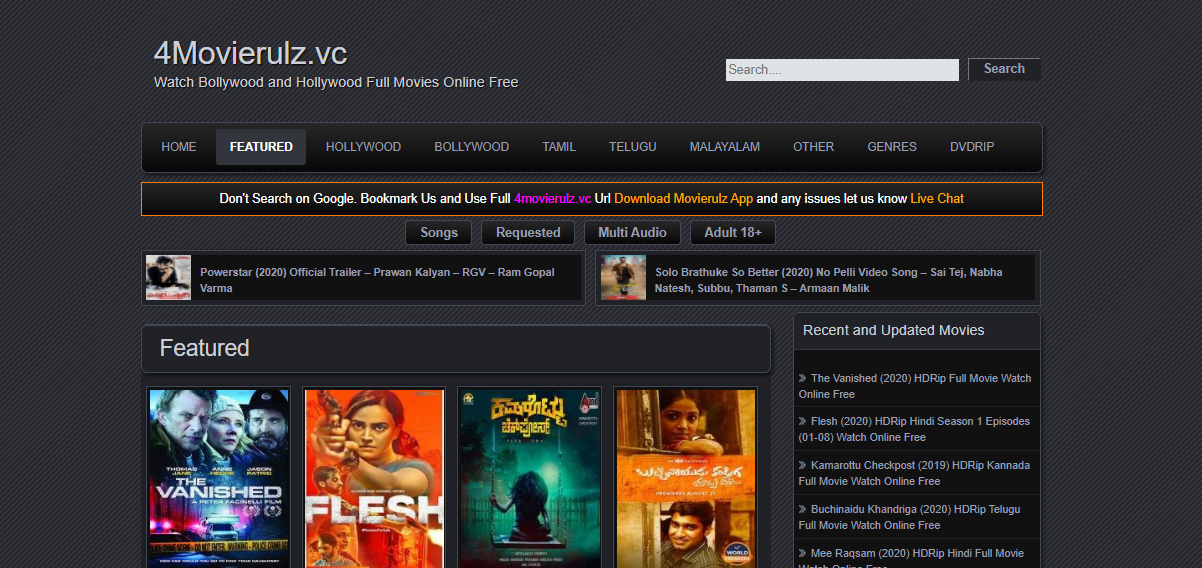1202x568 pixels.
Task: Open the Buchinaidu Khandriga movie poster
Action: coord(685,478)
